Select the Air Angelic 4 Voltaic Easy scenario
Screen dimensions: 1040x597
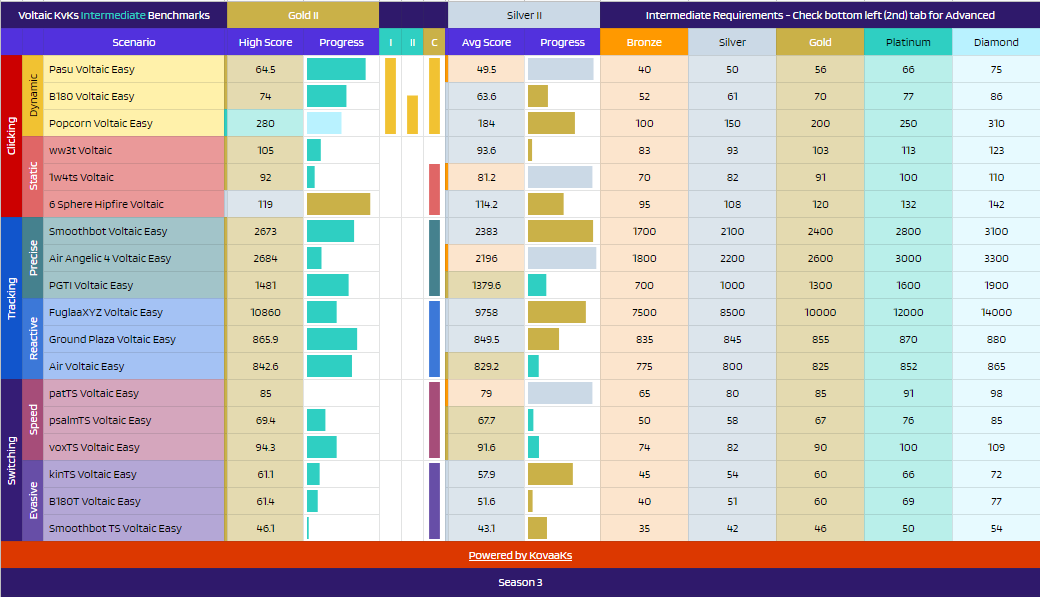click(x=133, y=258)
